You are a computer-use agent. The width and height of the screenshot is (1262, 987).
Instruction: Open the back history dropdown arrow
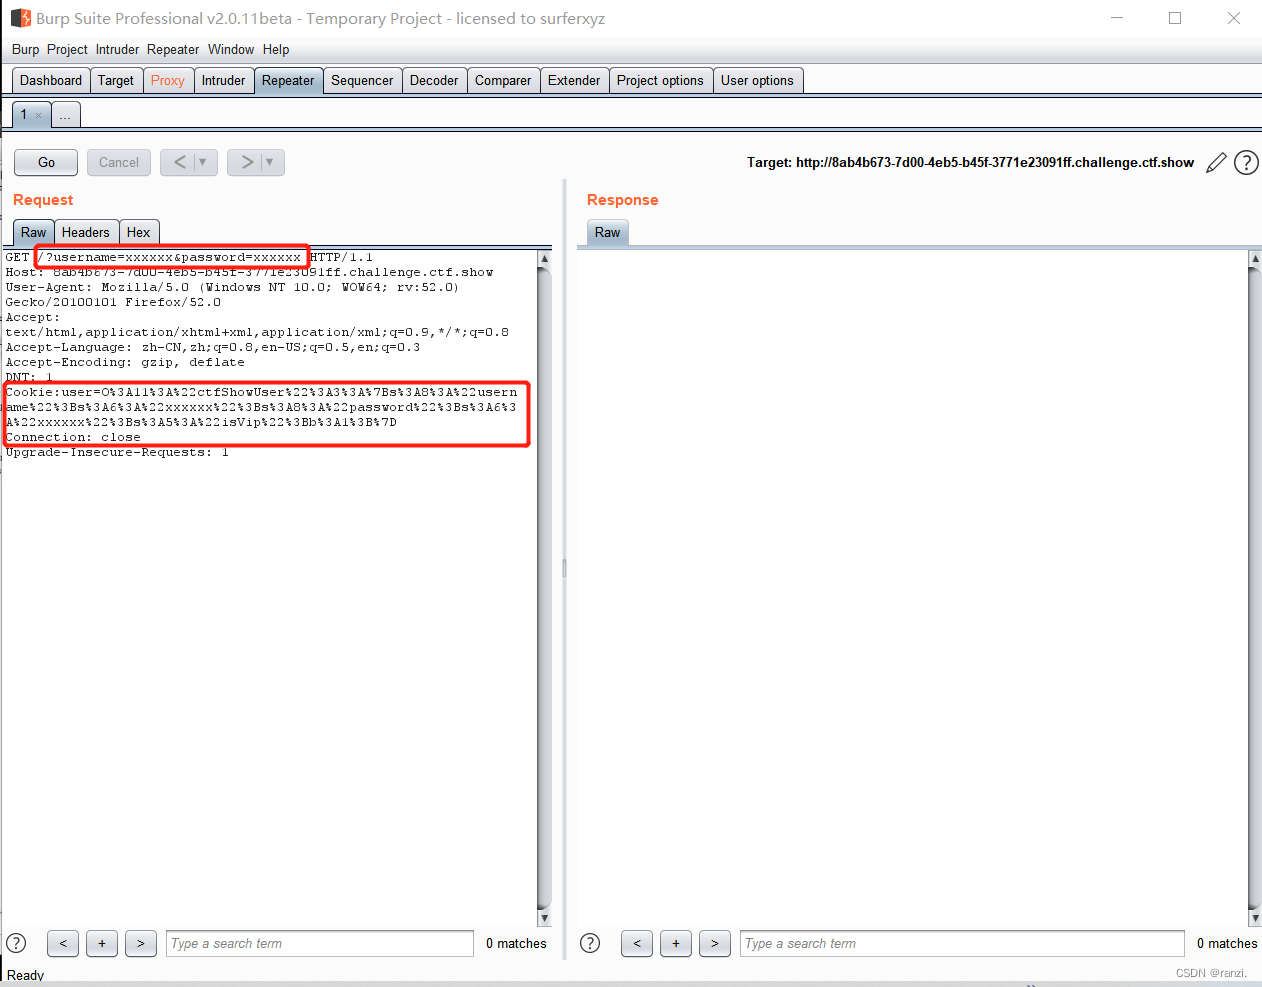click(x=204, y=162)
